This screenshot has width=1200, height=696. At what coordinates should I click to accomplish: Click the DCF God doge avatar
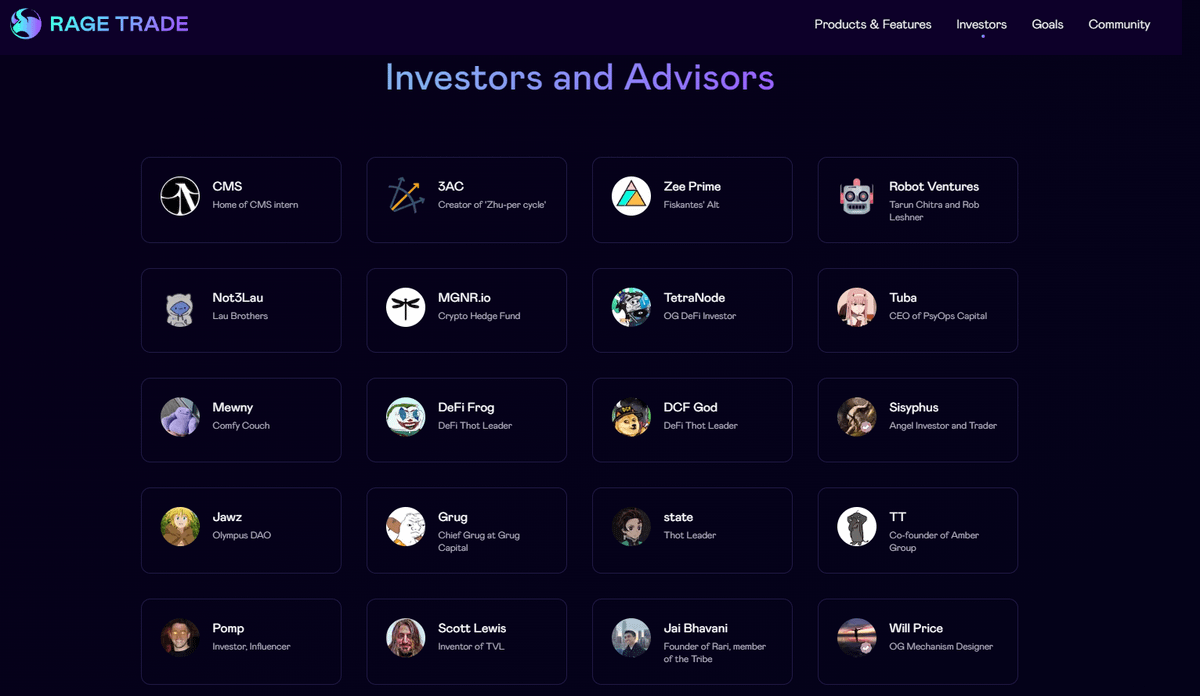tap(631, 417)
